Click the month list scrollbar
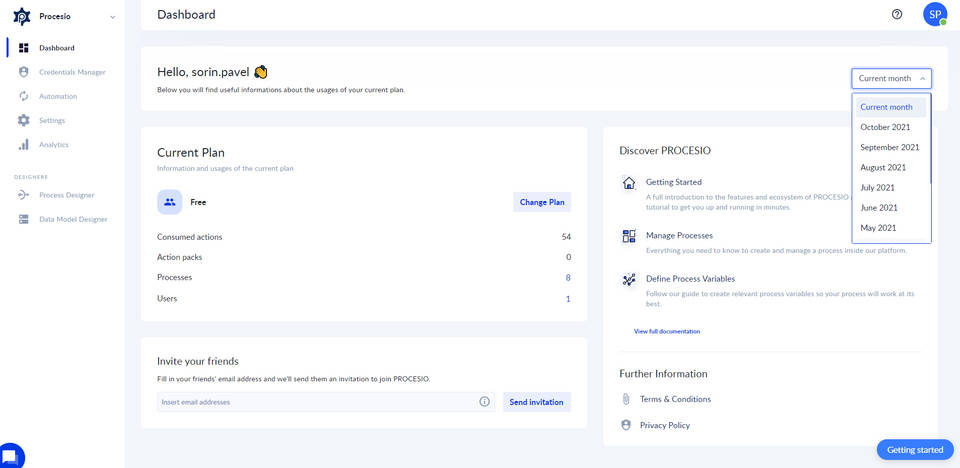This screenshot has width=960, height=468. (930, 140)
